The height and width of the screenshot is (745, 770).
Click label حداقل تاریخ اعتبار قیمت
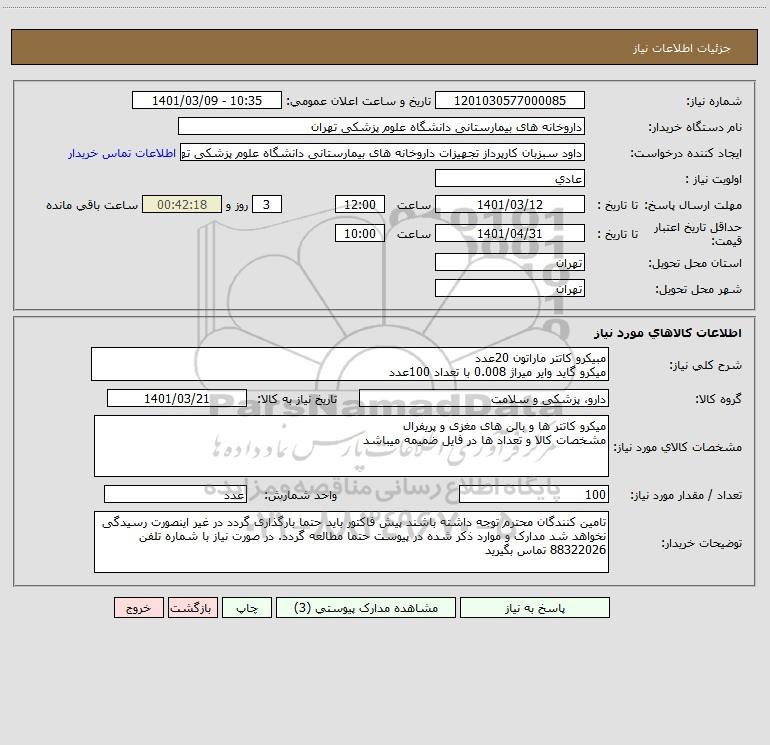click(698, 234)
